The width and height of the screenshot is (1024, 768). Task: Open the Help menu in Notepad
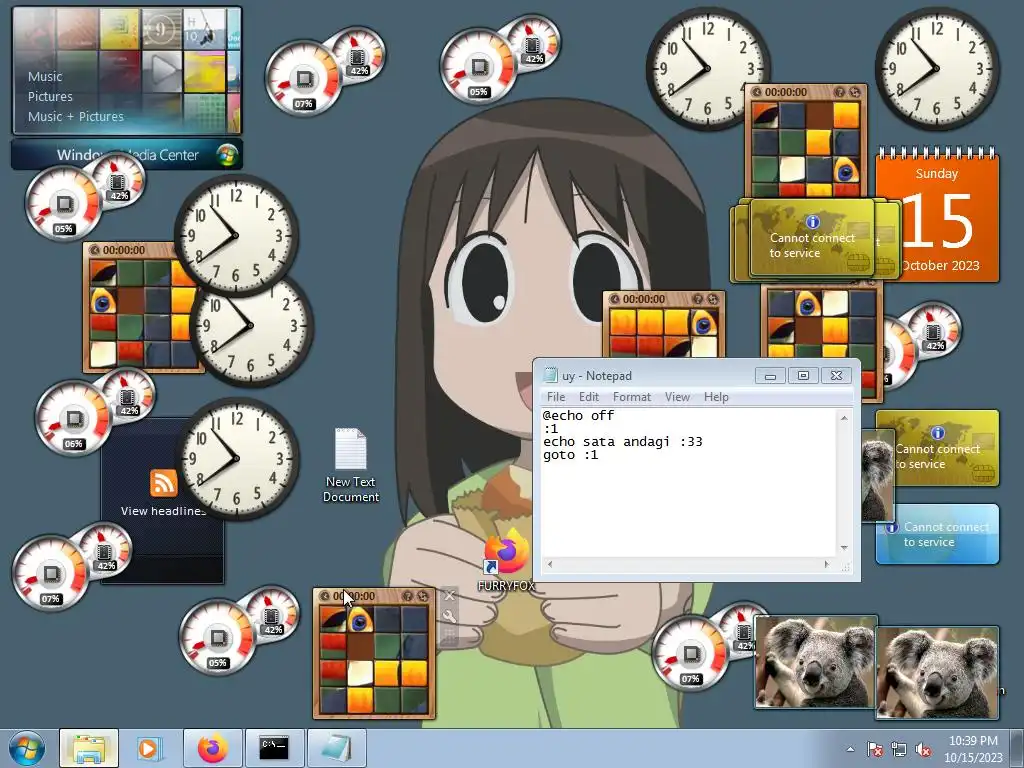(x=716, y=397)
